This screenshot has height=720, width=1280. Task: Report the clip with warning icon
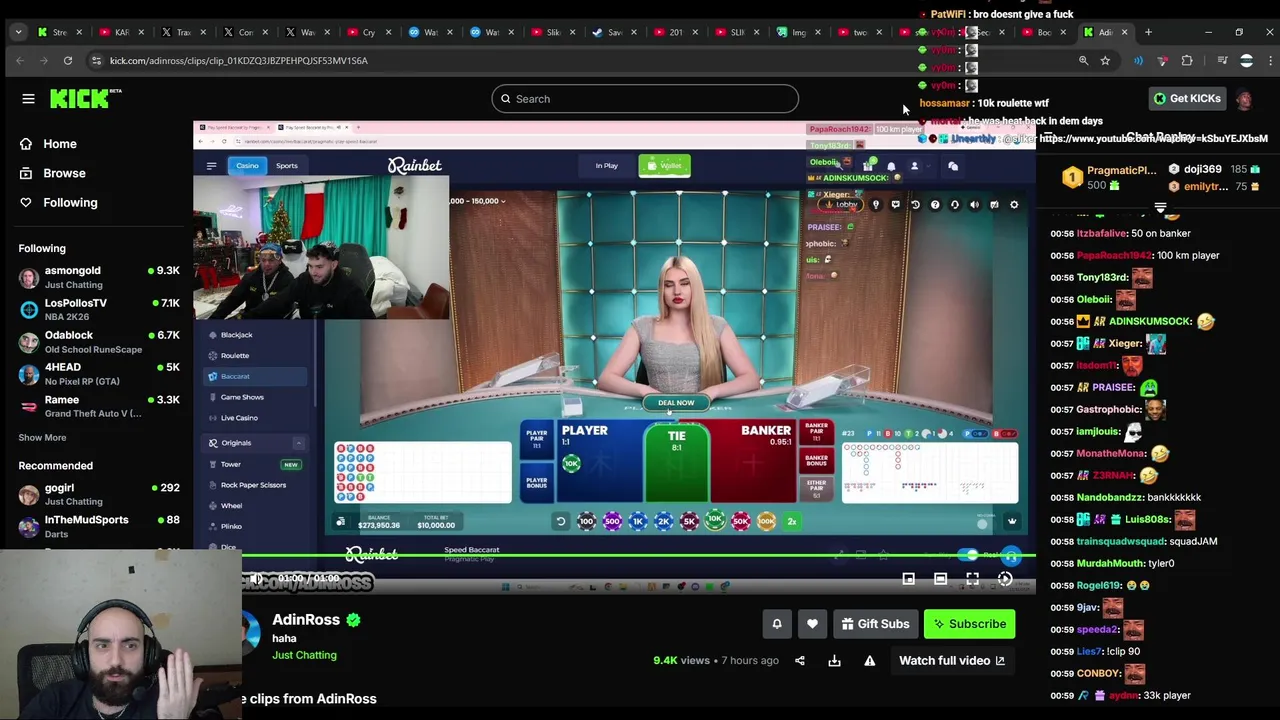[x=869, y=661]
